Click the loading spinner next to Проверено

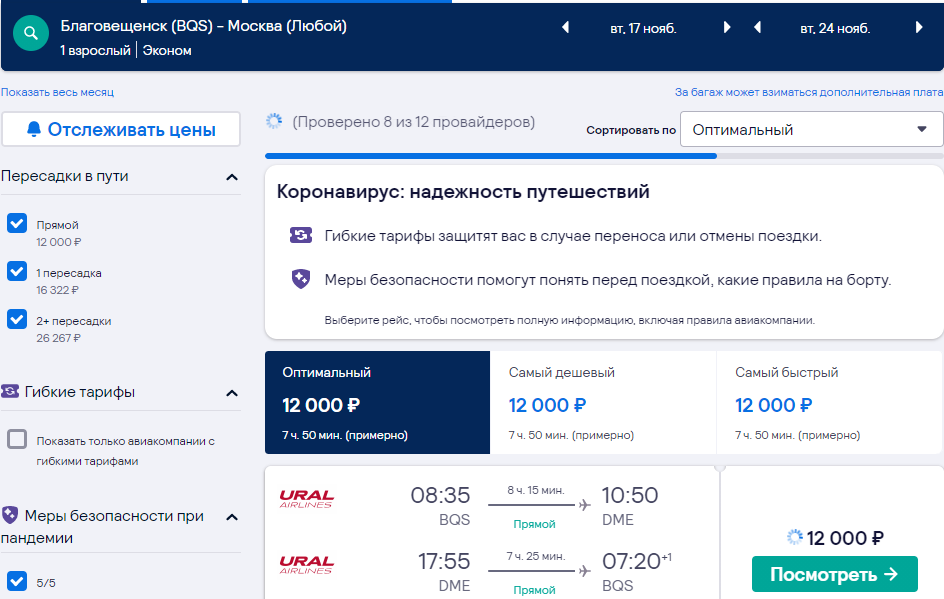(274, 122)
